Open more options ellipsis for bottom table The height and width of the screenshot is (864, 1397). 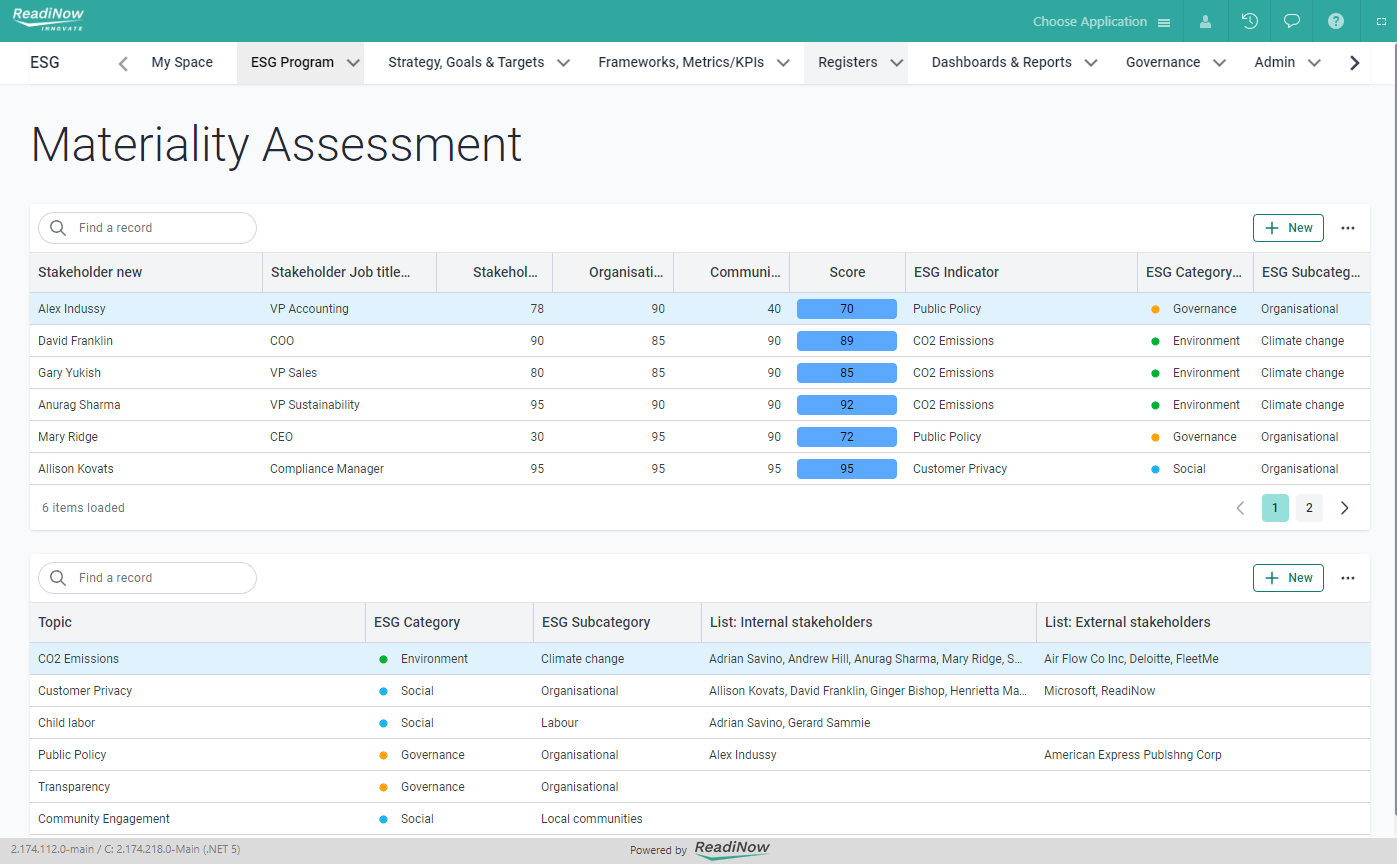[x=1348, y=578]
